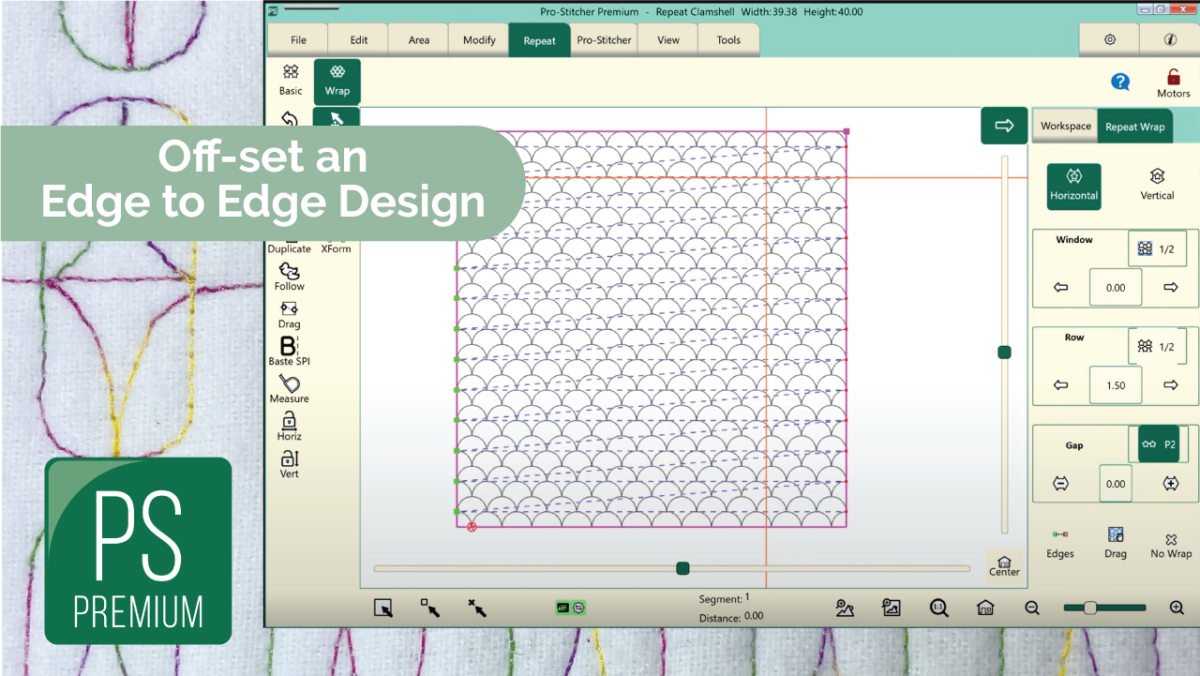Click the Horiz lock icon
Screen dimensions: 1200x676
point(288,427)
